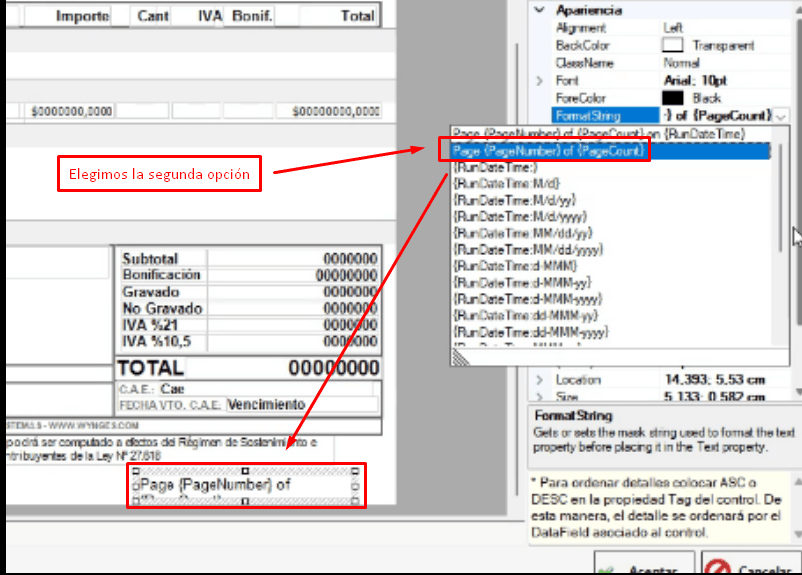
Task: Select 'Page {PageNumber} of {PageCount}' option
Action: pos(546,151)
